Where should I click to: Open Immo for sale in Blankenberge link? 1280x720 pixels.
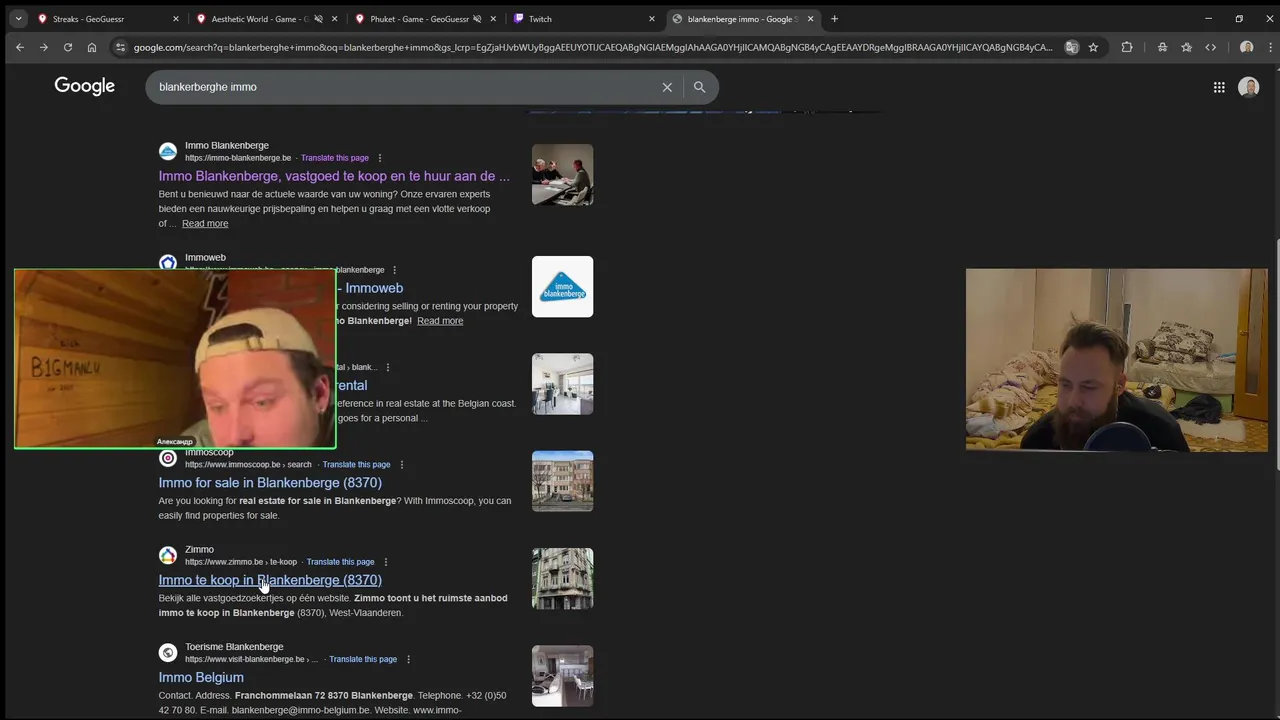click(x=270, y=483)
